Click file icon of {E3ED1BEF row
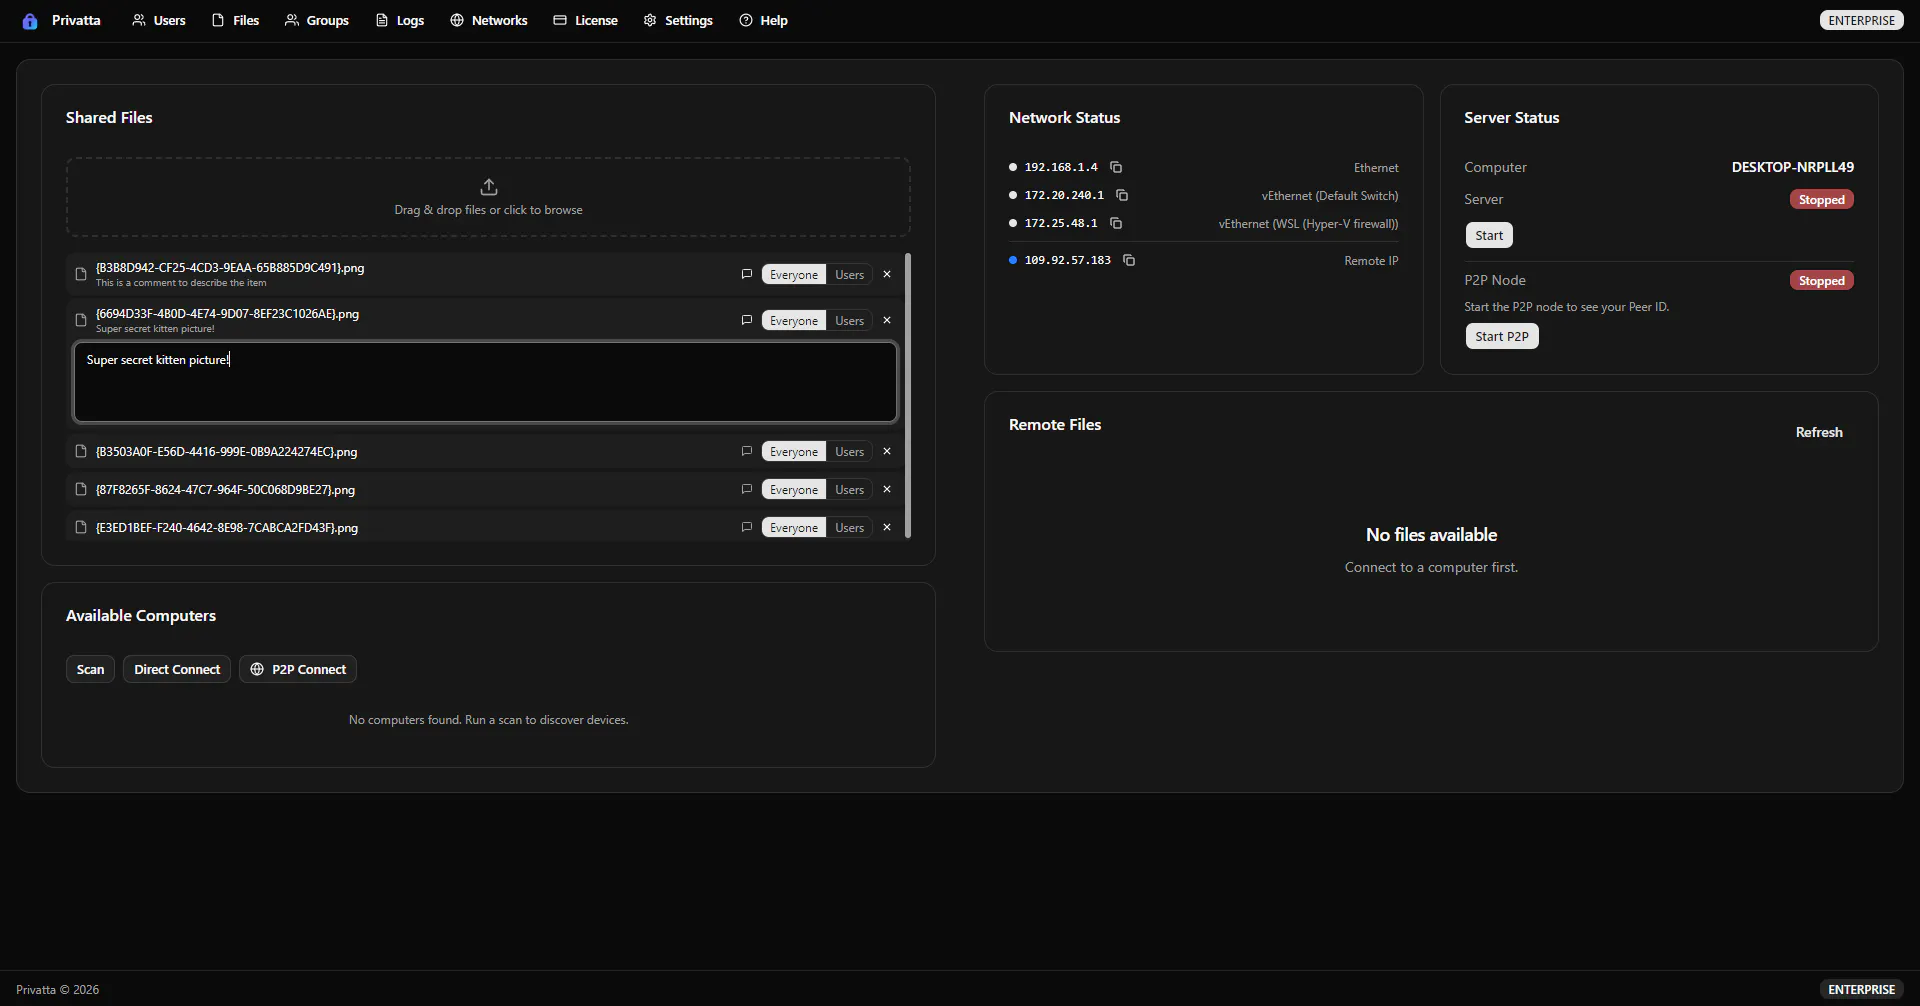Screen dimensions: 1920x1006 point(81,527)
